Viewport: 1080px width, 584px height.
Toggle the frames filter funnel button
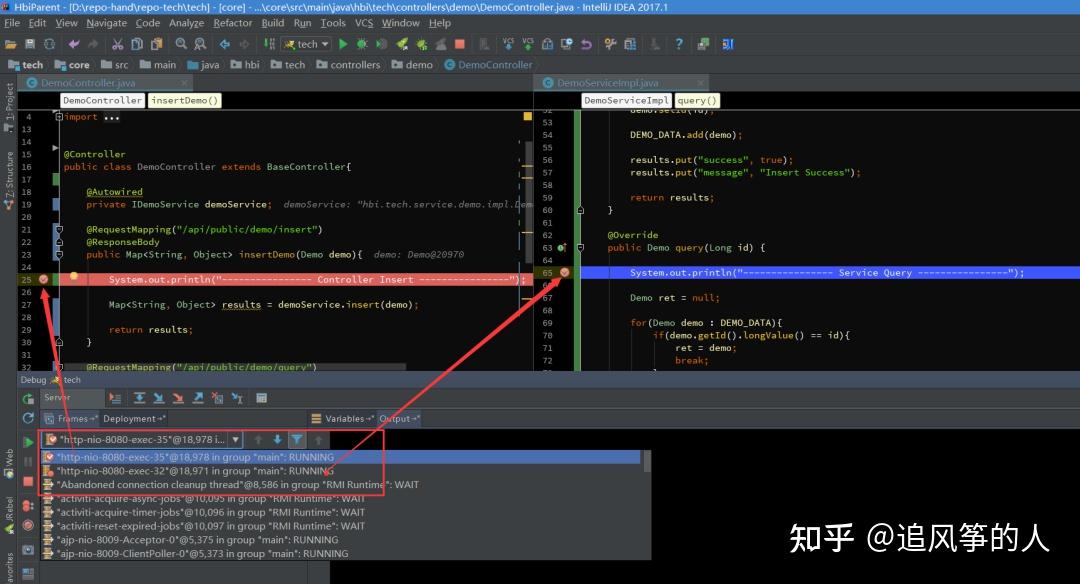coord(296,439)
